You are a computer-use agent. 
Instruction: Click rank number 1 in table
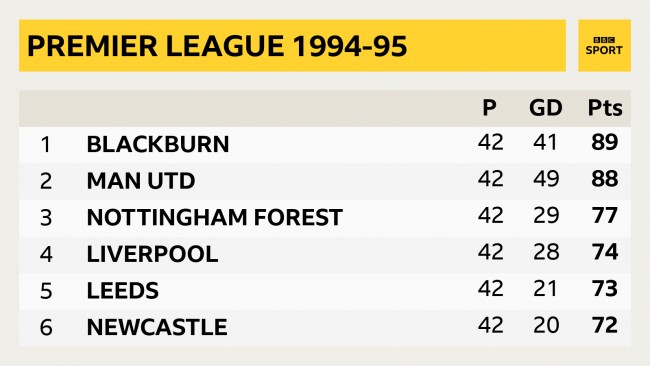point(46,145)
